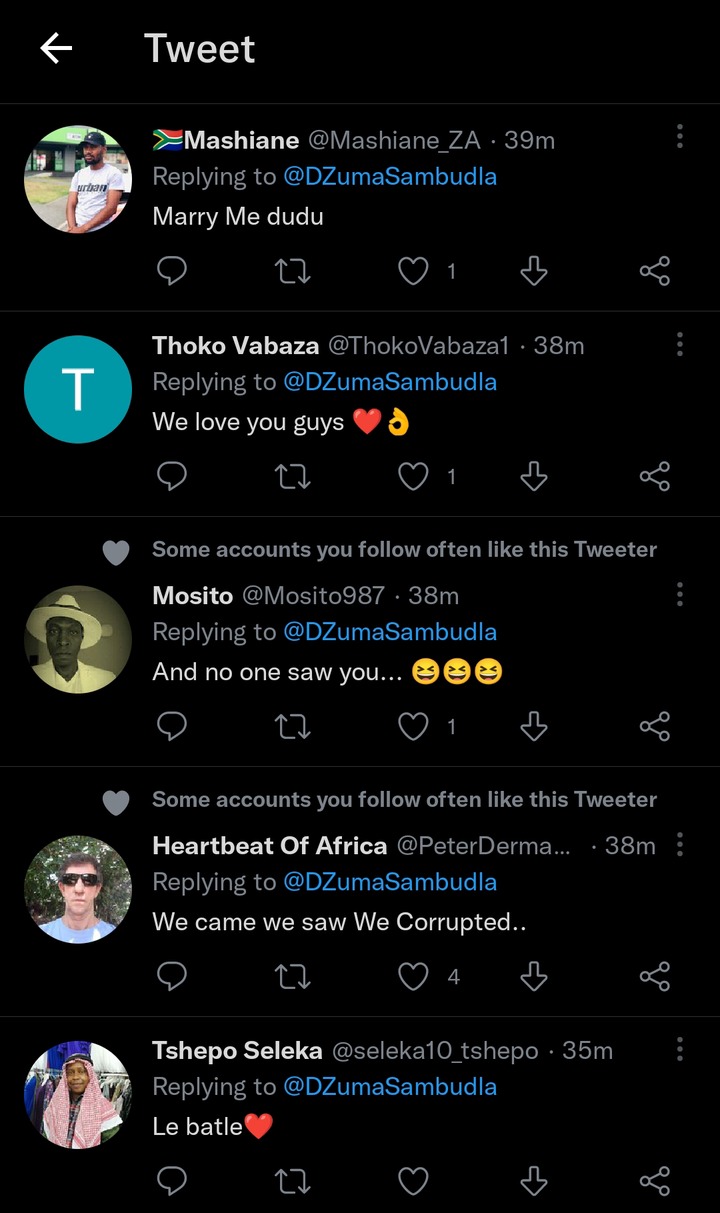Reply to Tshepo Seleka's tweet

[x=172, y=1181]
